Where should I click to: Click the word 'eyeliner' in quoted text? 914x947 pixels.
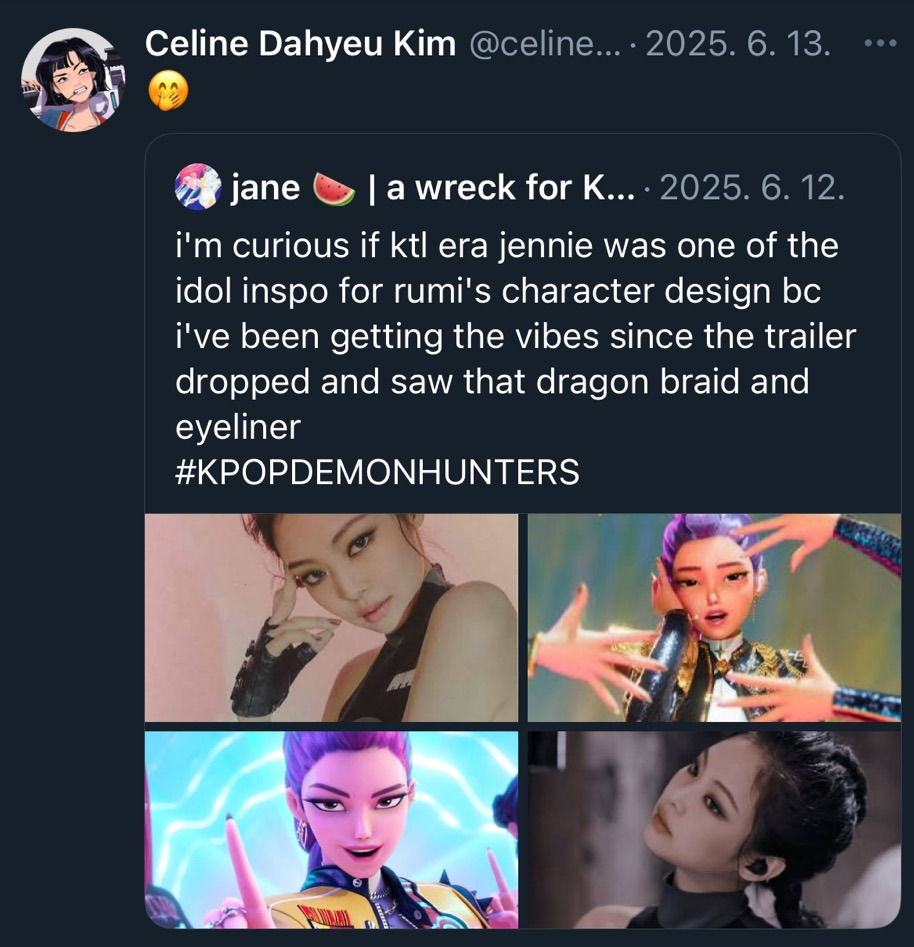tap(237, 427)
